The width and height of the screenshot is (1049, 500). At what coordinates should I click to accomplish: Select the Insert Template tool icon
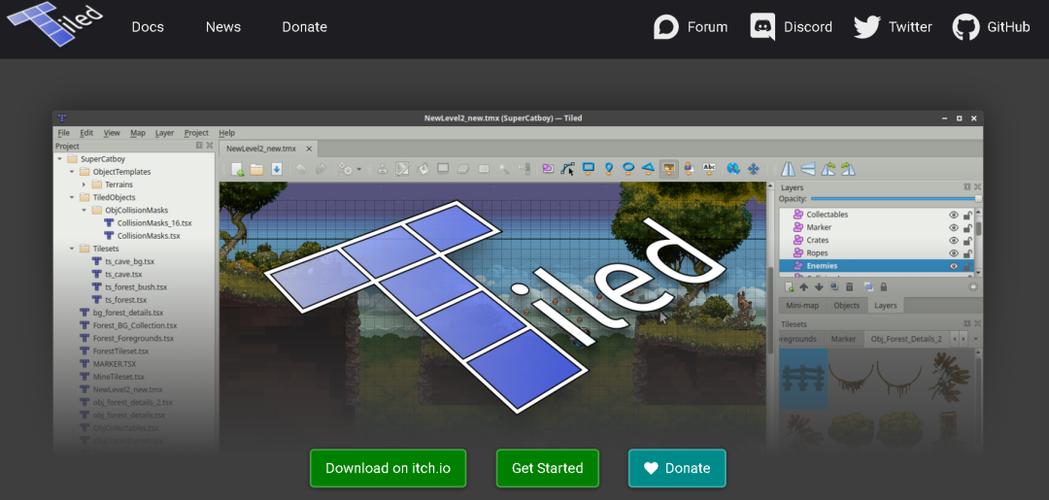point(688,169)
